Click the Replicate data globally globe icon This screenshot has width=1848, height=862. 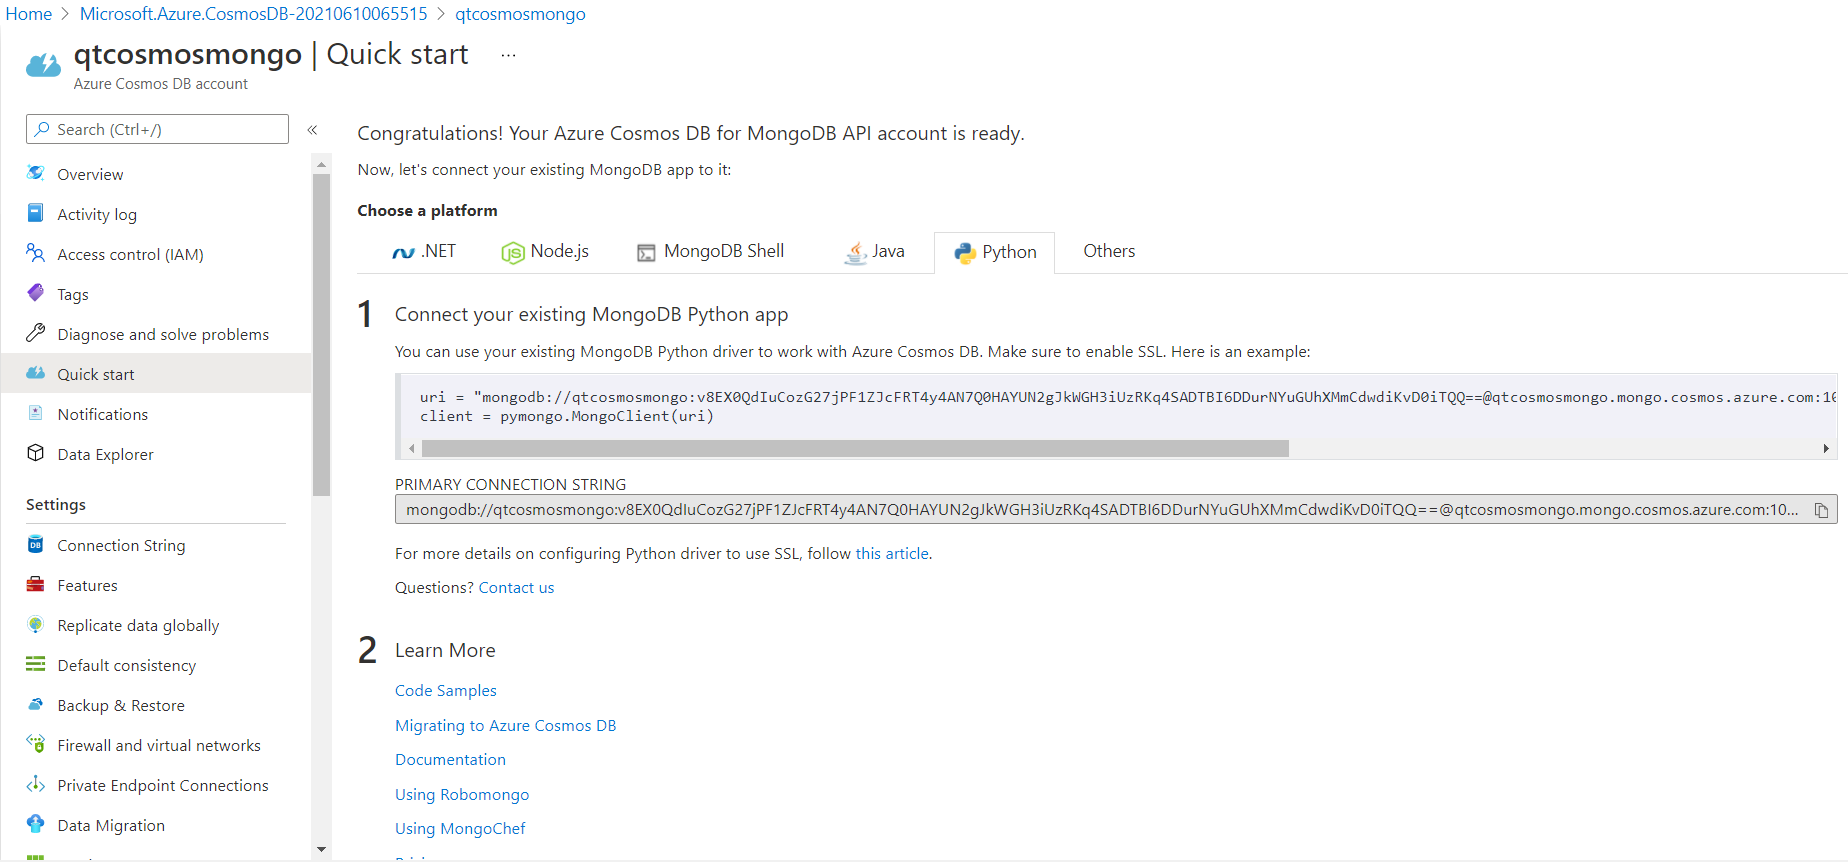coord(36,624)
